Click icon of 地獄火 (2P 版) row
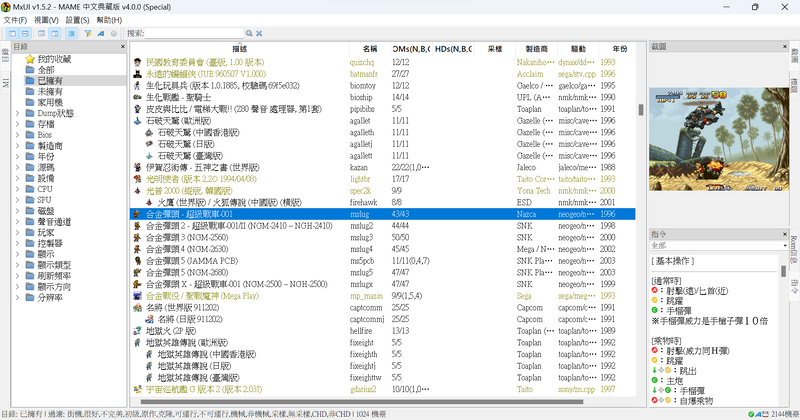This screenshot has height=420, width=800. [137, 331]
